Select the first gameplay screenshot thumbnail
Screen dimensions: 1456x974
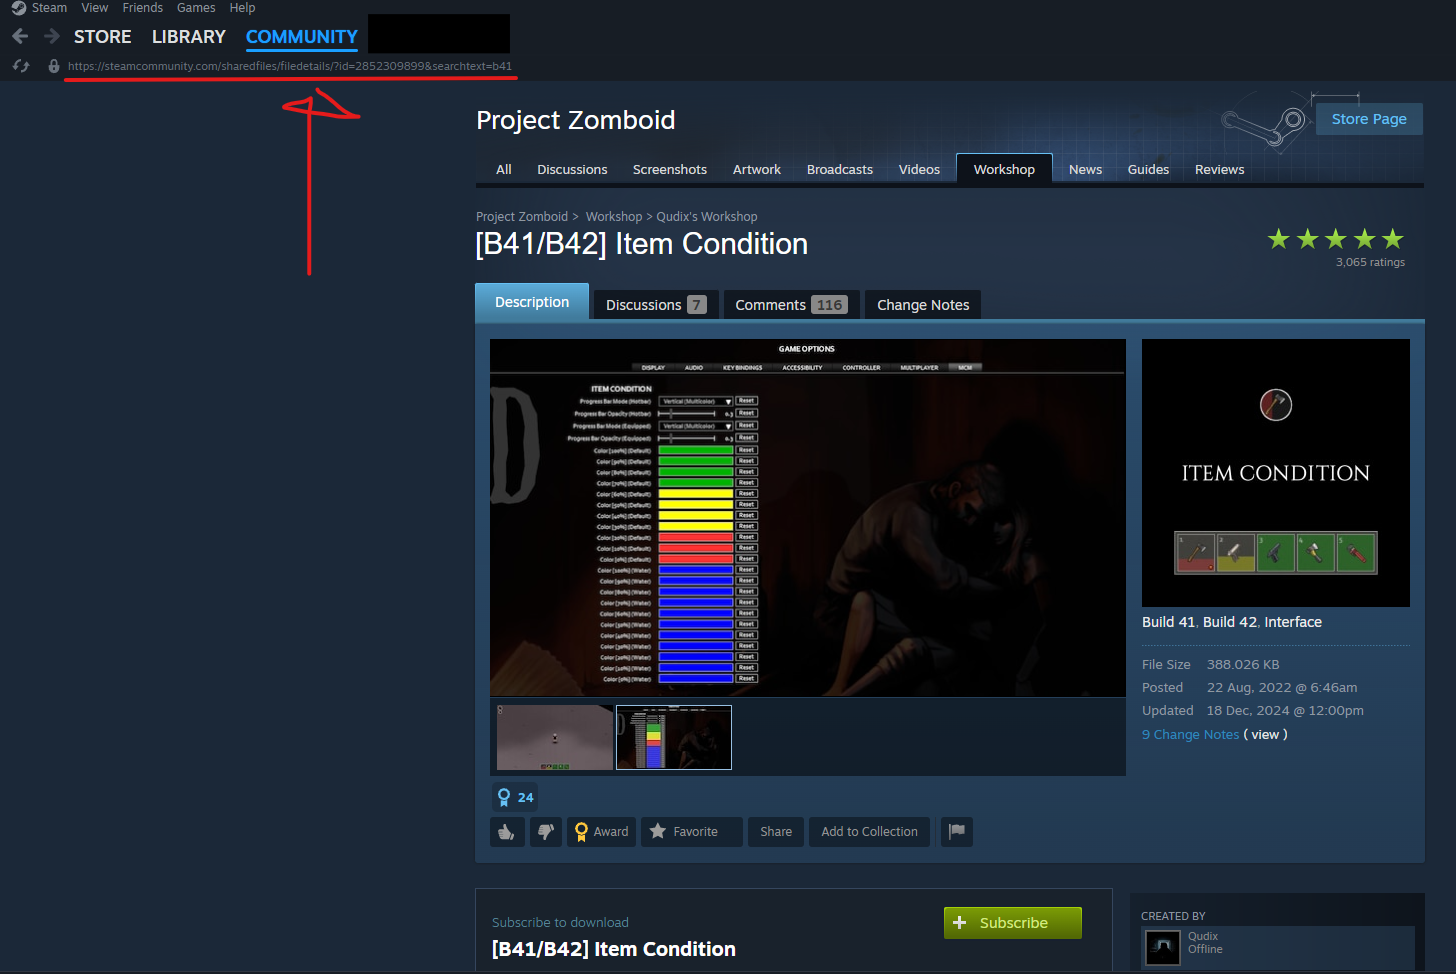click(x=555, y=738)
